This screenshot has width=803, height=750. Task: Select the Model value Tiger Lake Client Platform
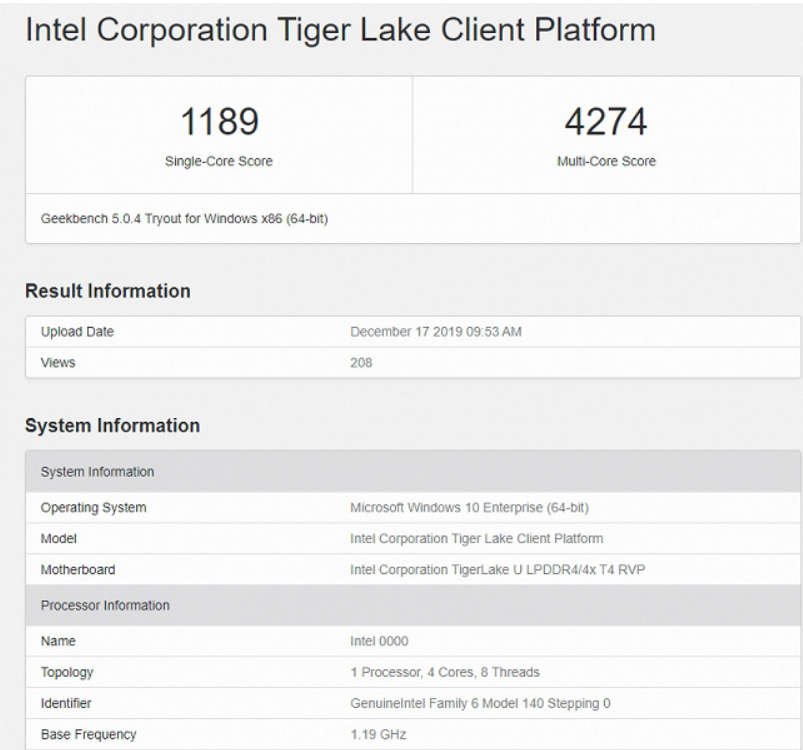click(477, 539)
